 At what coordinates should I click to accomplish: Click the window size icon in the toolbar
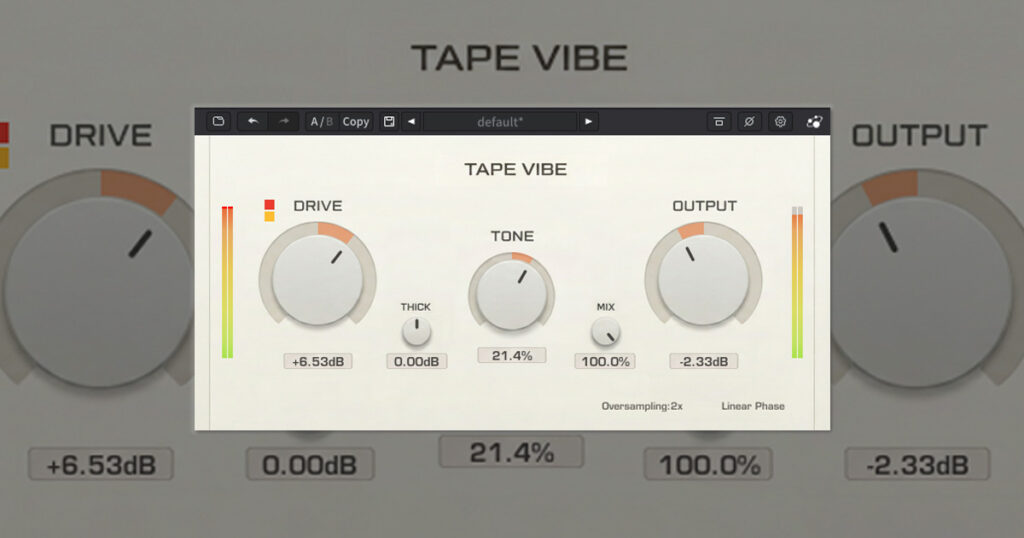point(718,121)
